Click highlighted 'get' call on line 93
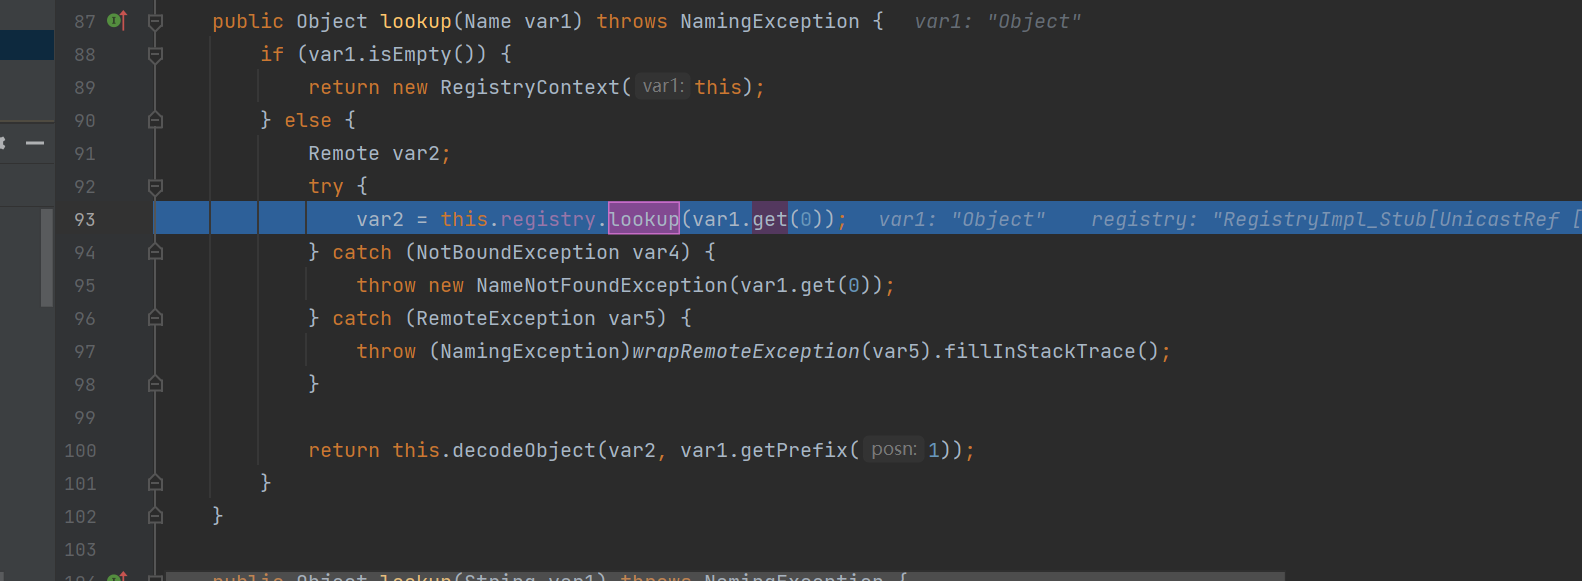The width and height of the screenshot is (1582, 581). tap(770, 219)
